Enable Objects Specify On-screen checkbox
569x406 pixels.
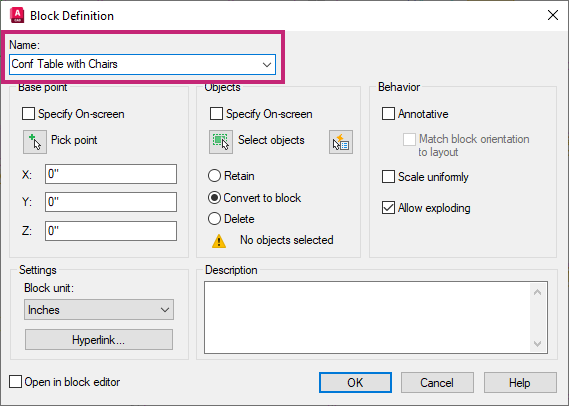(x=216, y=114)
